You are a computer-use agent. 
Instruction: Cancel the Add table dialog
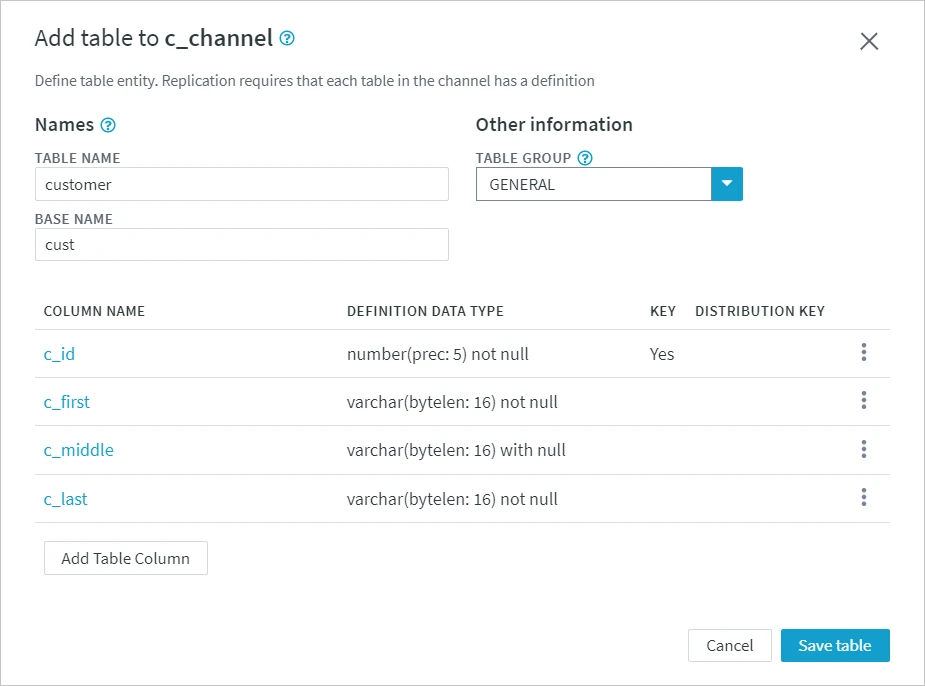[729, 645]
